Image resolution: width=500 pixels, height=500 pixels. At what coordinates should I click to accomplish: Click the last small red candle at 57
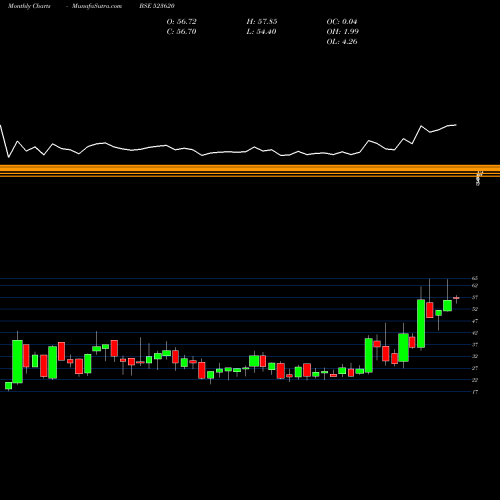[x=456, y=298]
